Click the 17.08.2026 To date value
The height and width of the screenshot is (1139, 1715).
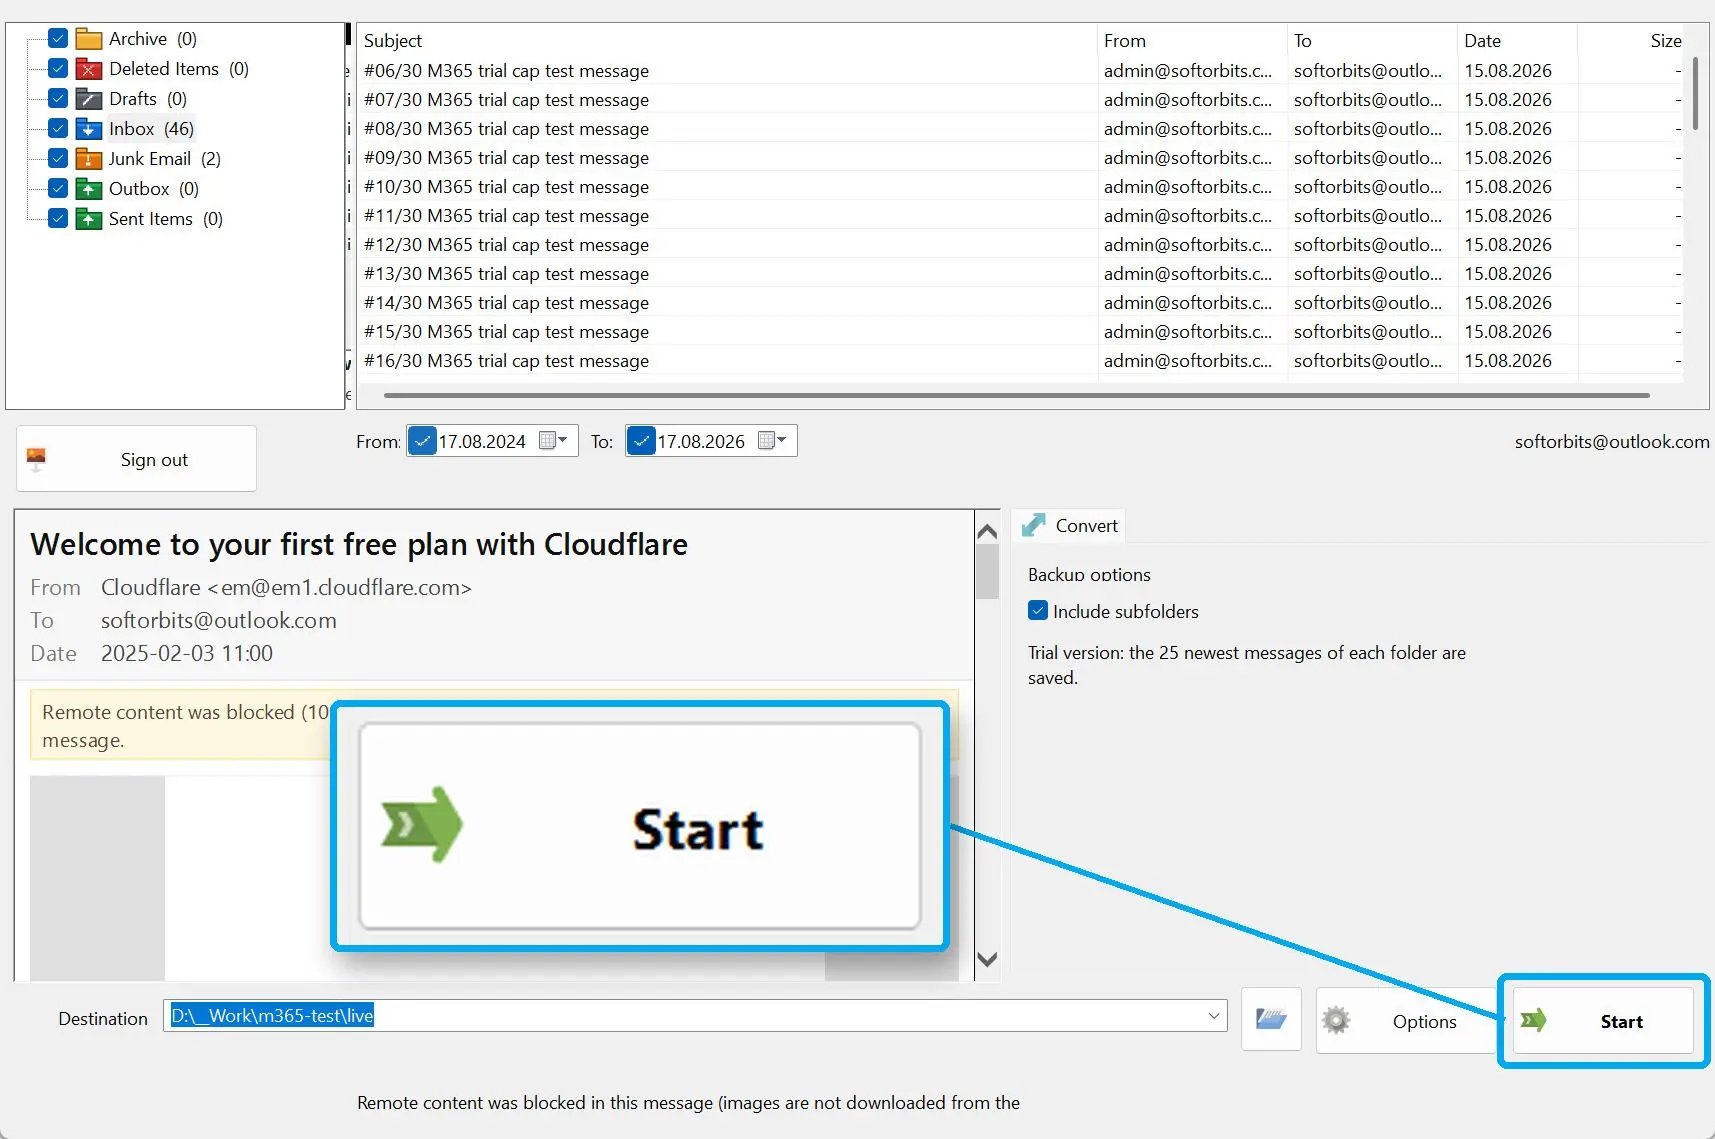point(701,442)
